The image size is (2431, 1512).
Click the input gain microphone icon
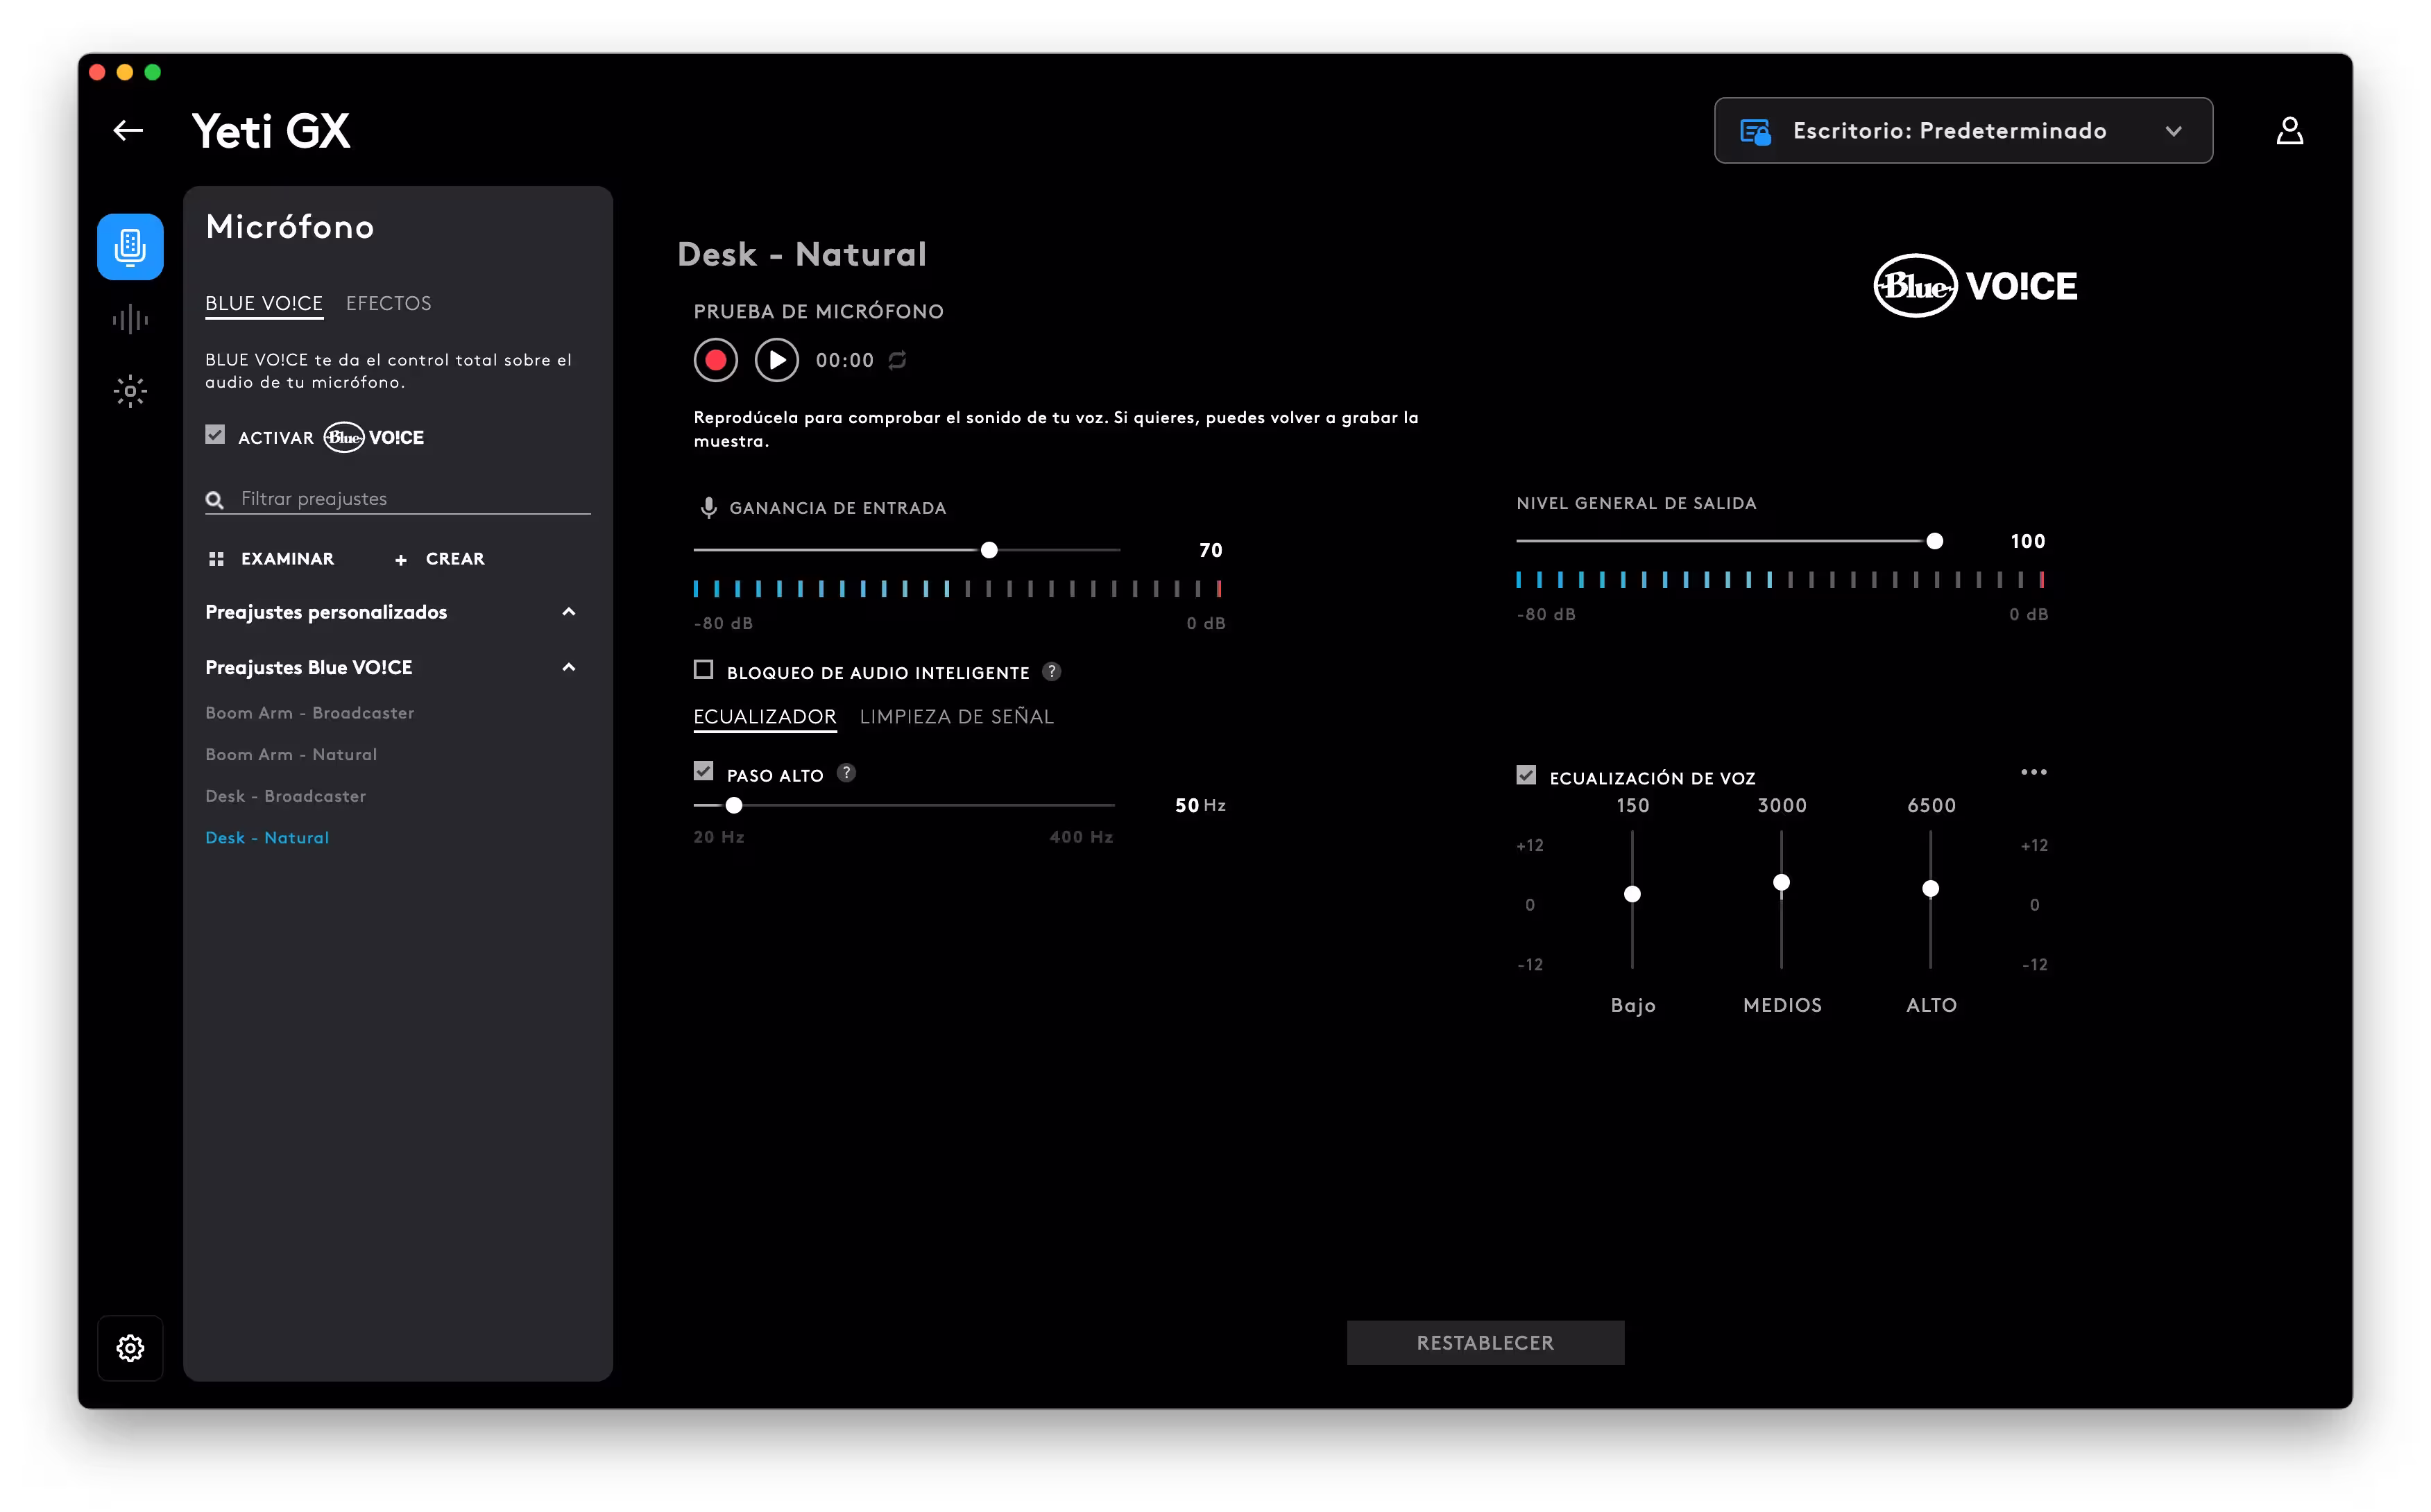(708, 508)
